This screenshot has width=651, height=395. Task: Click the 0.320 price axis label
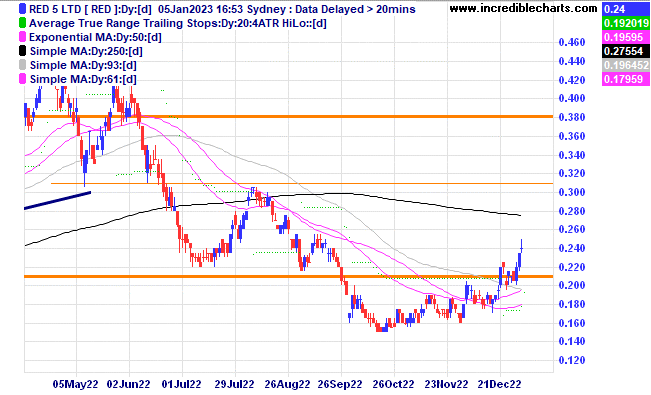(572, 174)
